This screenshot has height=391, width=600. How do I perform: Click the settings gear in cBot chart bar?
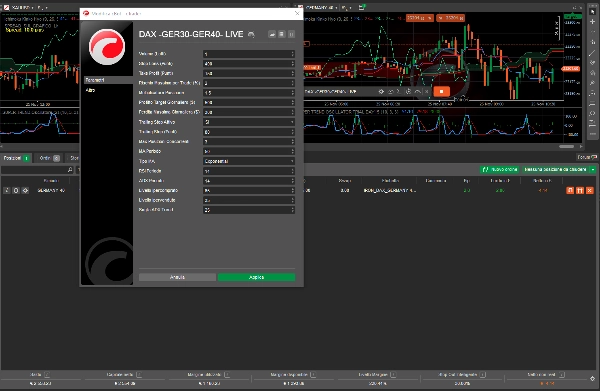point(381,91)
